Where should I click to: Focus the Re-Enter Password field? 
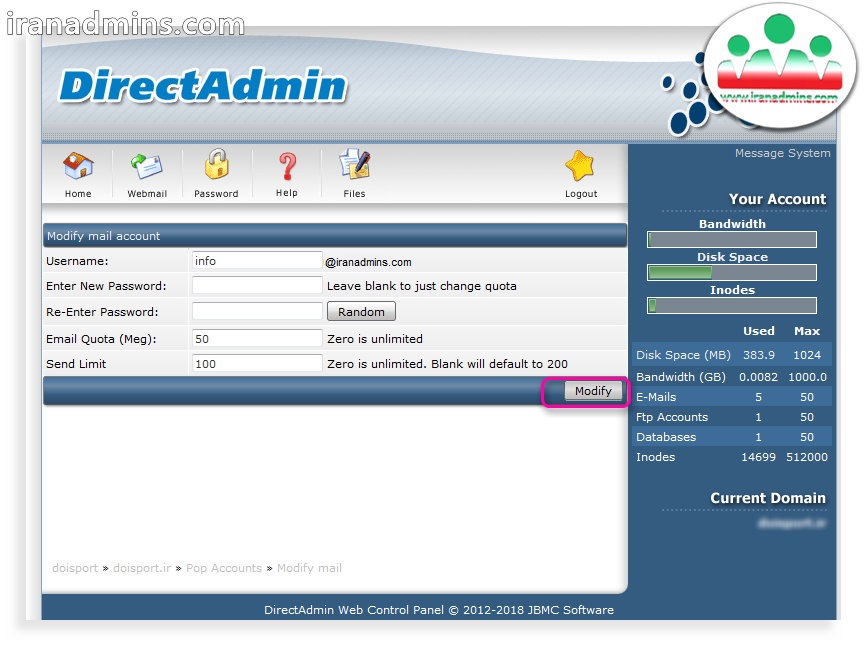(257, 311)
